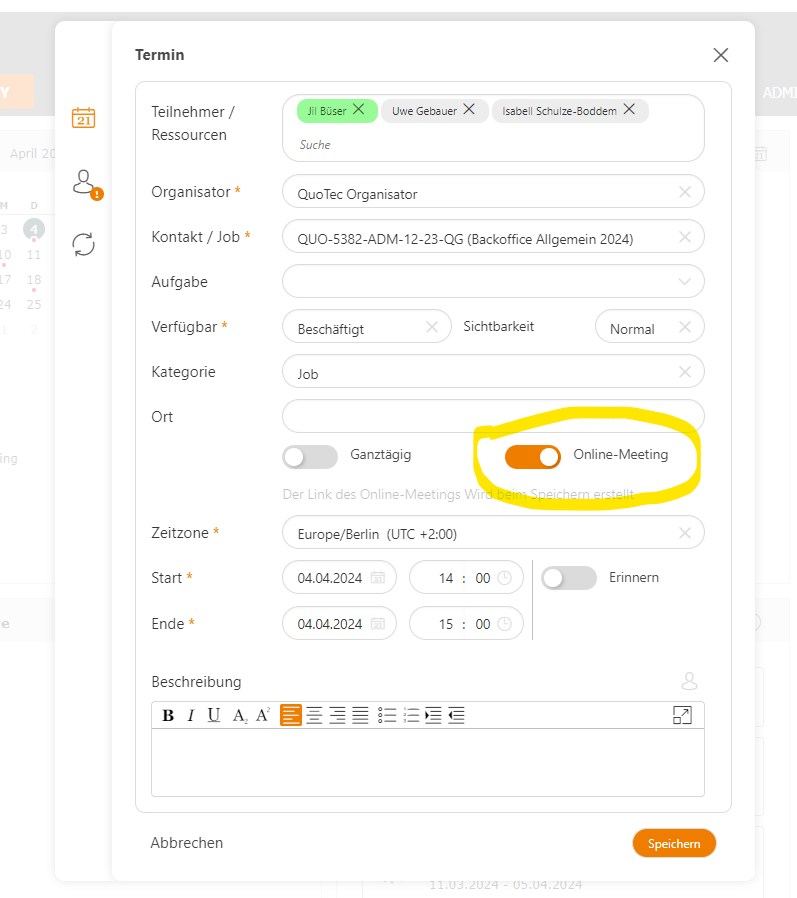The height and width of the screenshot is (898, 797).
Task: Clear the Zeitzone Europe/Berlin field
Action: coord(685,533)
